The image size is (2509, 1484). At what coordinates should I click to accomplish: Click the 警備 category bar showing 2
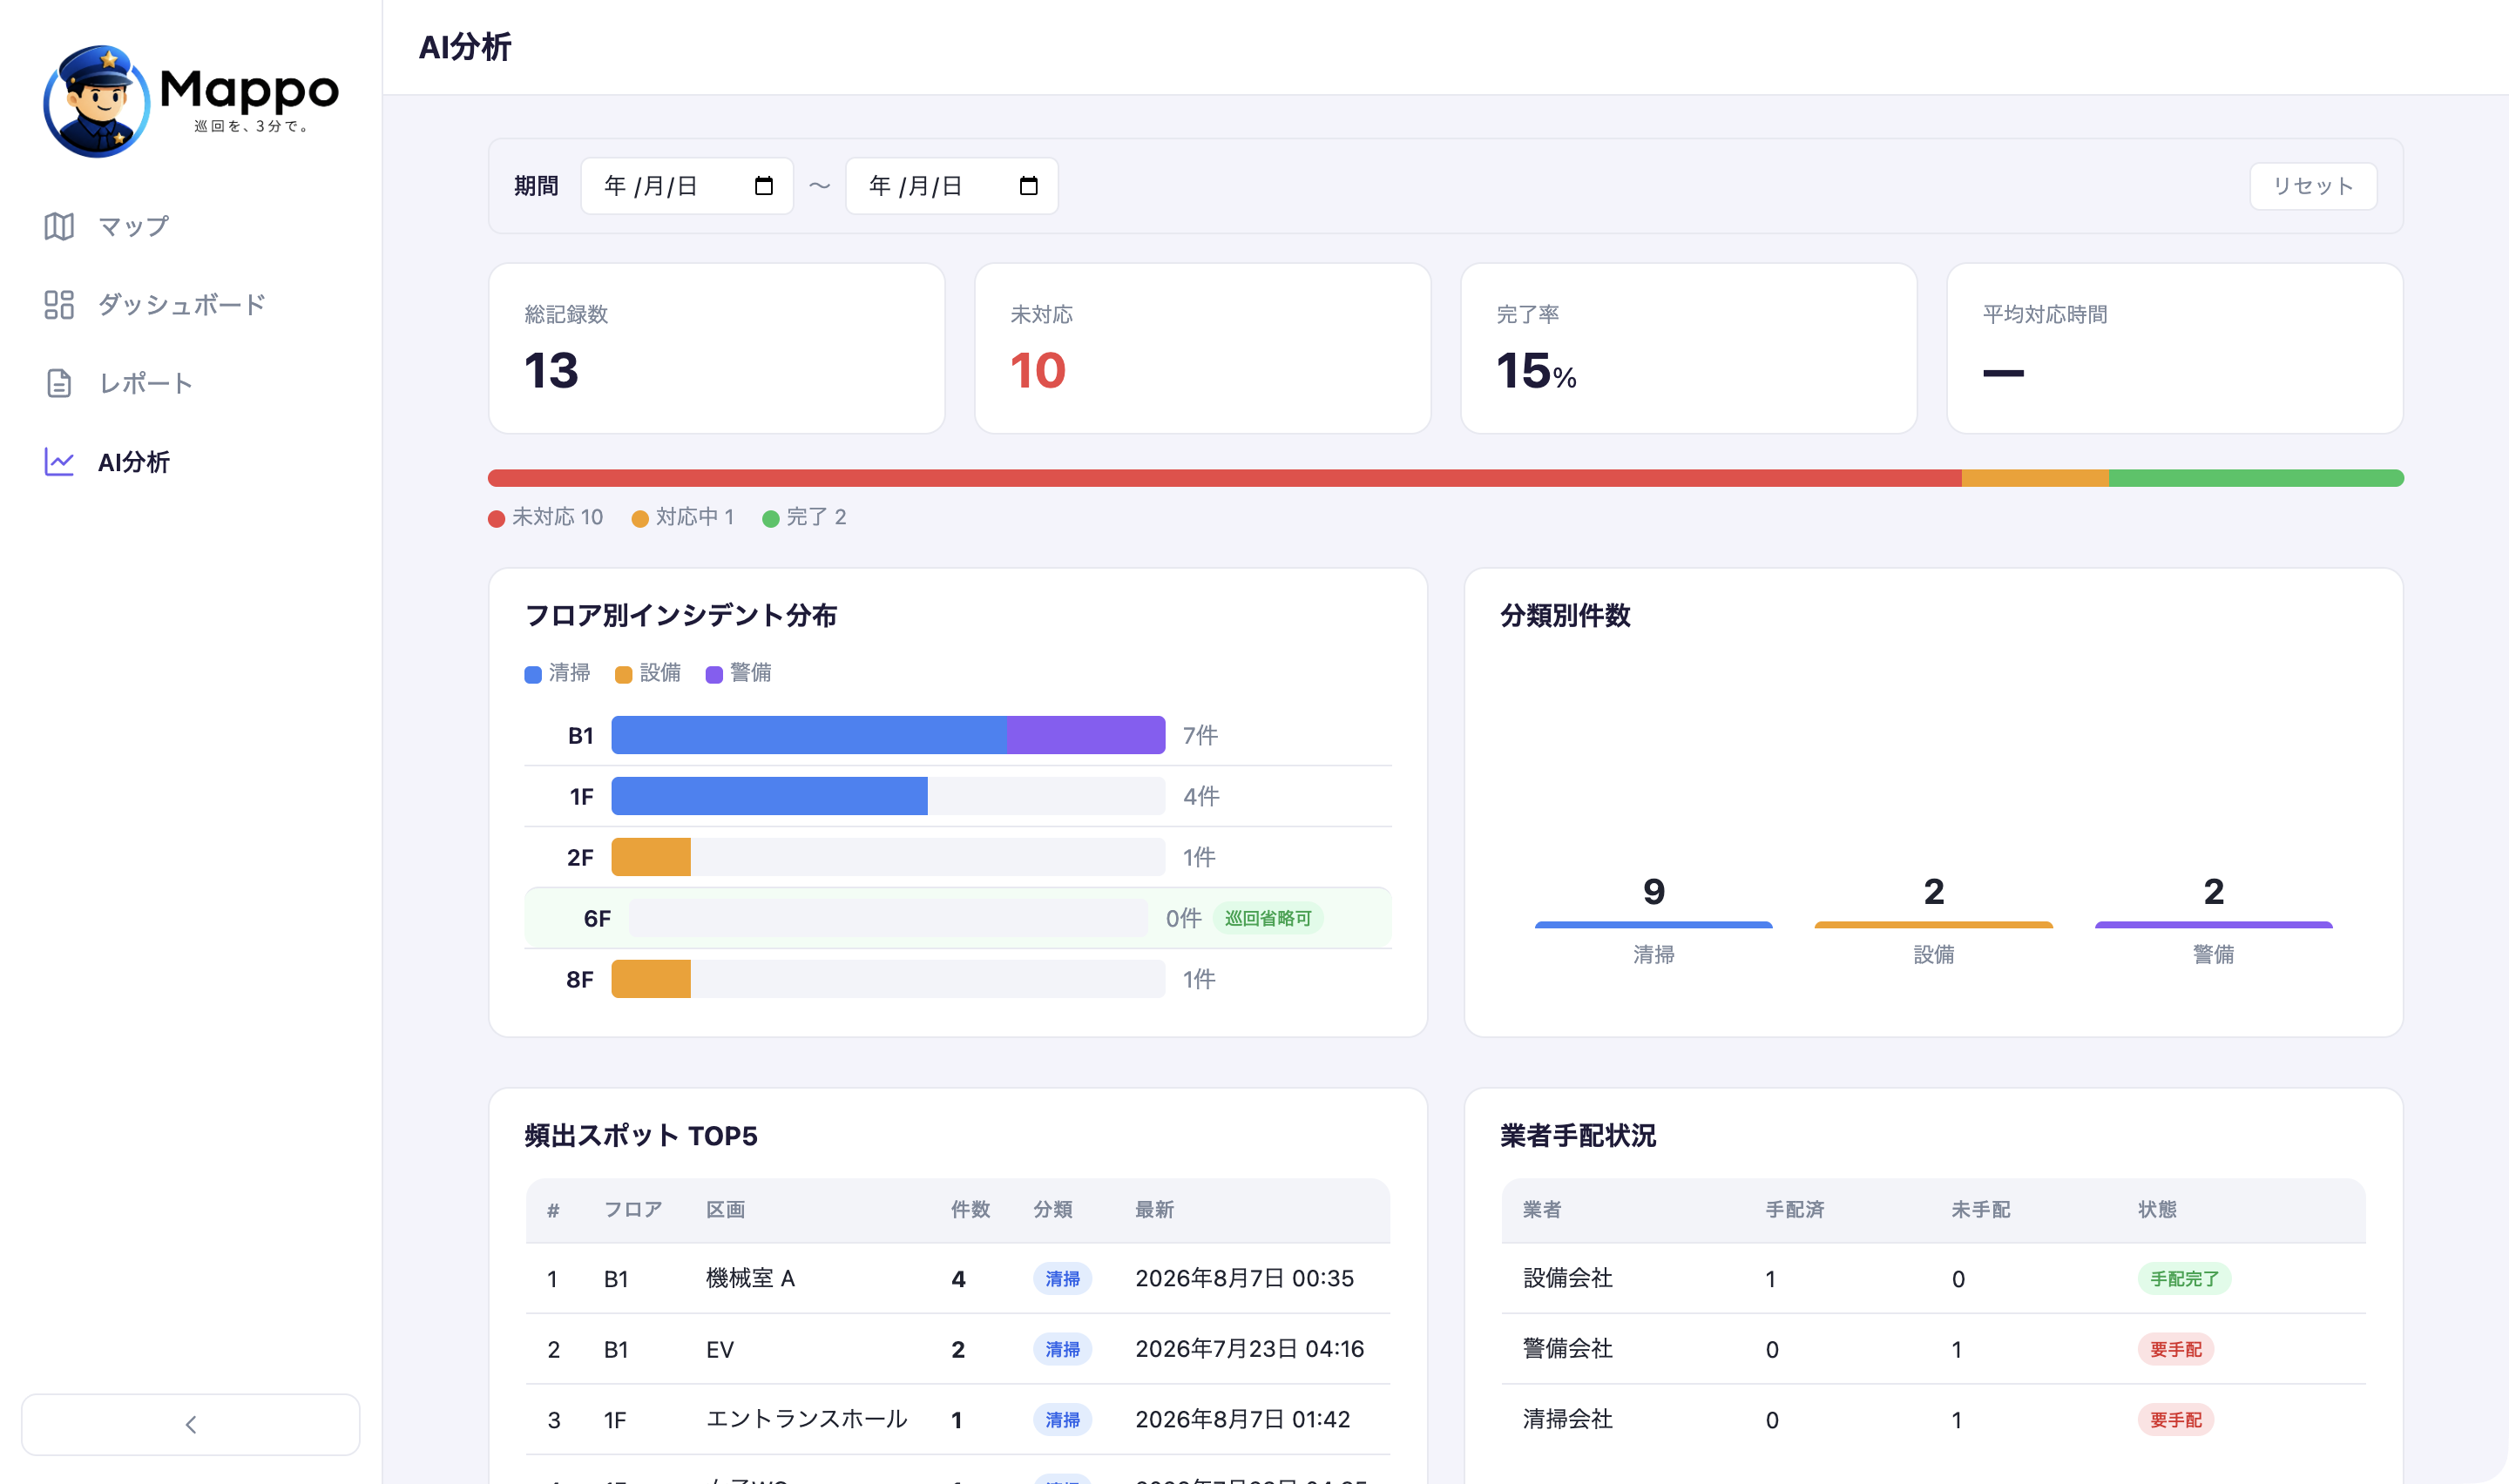pos(2214,925)
